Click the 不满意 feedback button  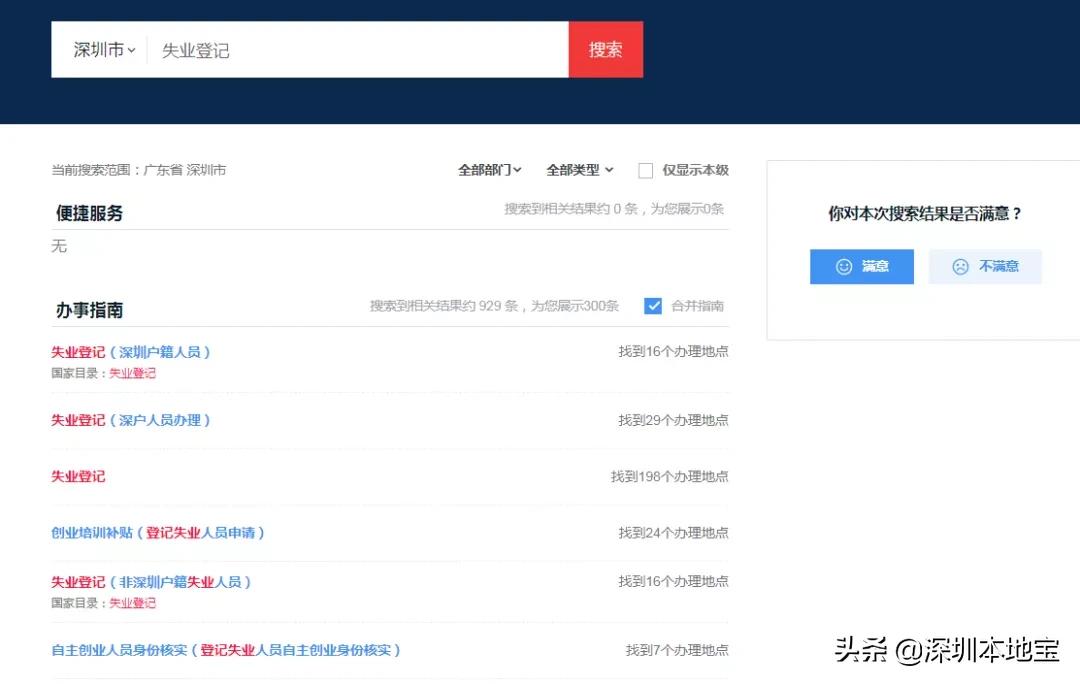(x=985, y=266)
